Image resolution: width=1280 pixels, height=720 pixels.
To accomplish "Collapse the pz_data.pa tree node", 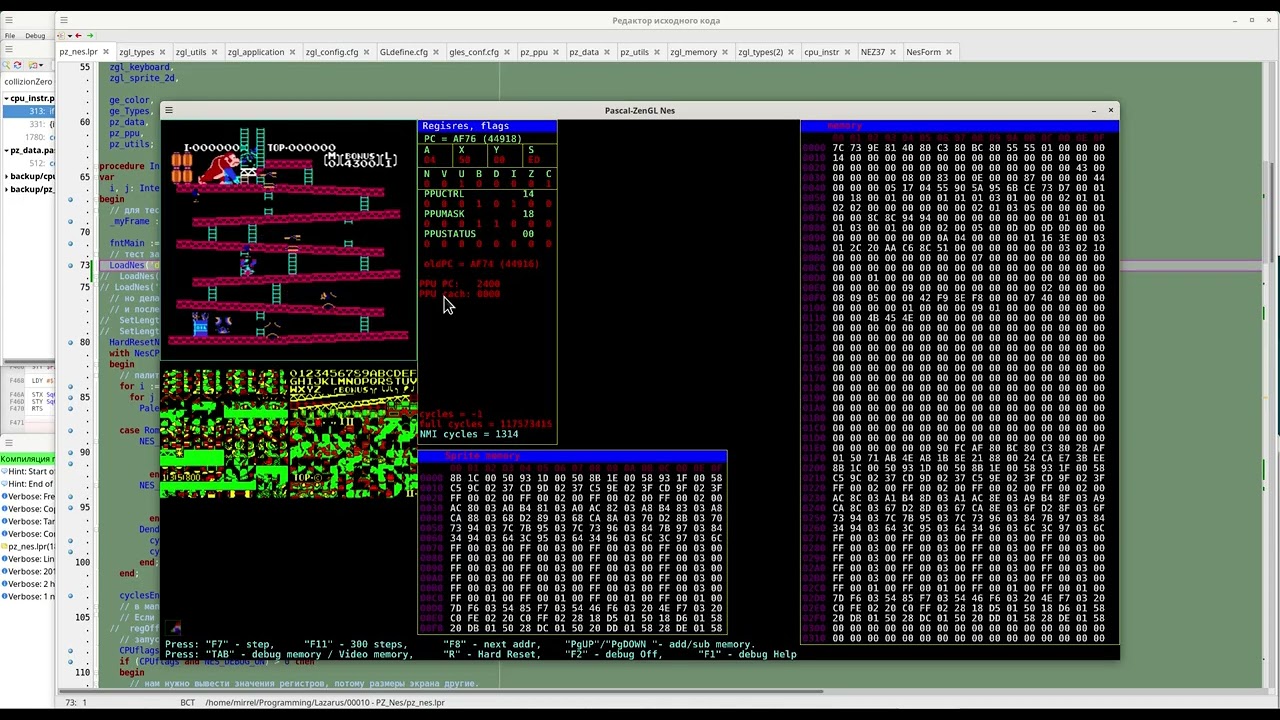I will point(5,150).
